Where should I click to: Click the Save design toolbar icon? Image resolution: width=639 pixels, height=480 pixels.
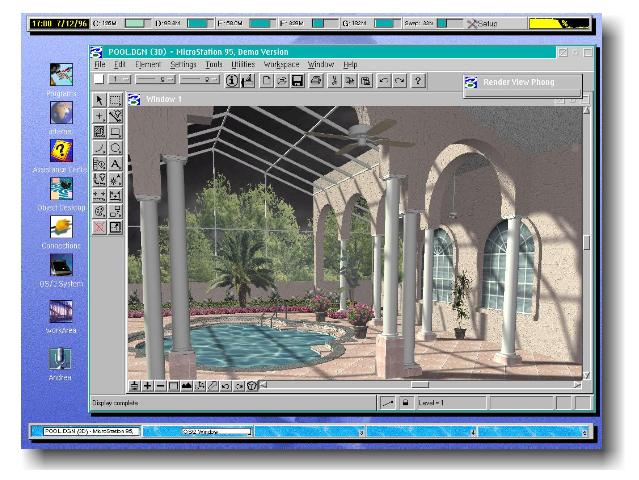[x=296, y=80]
